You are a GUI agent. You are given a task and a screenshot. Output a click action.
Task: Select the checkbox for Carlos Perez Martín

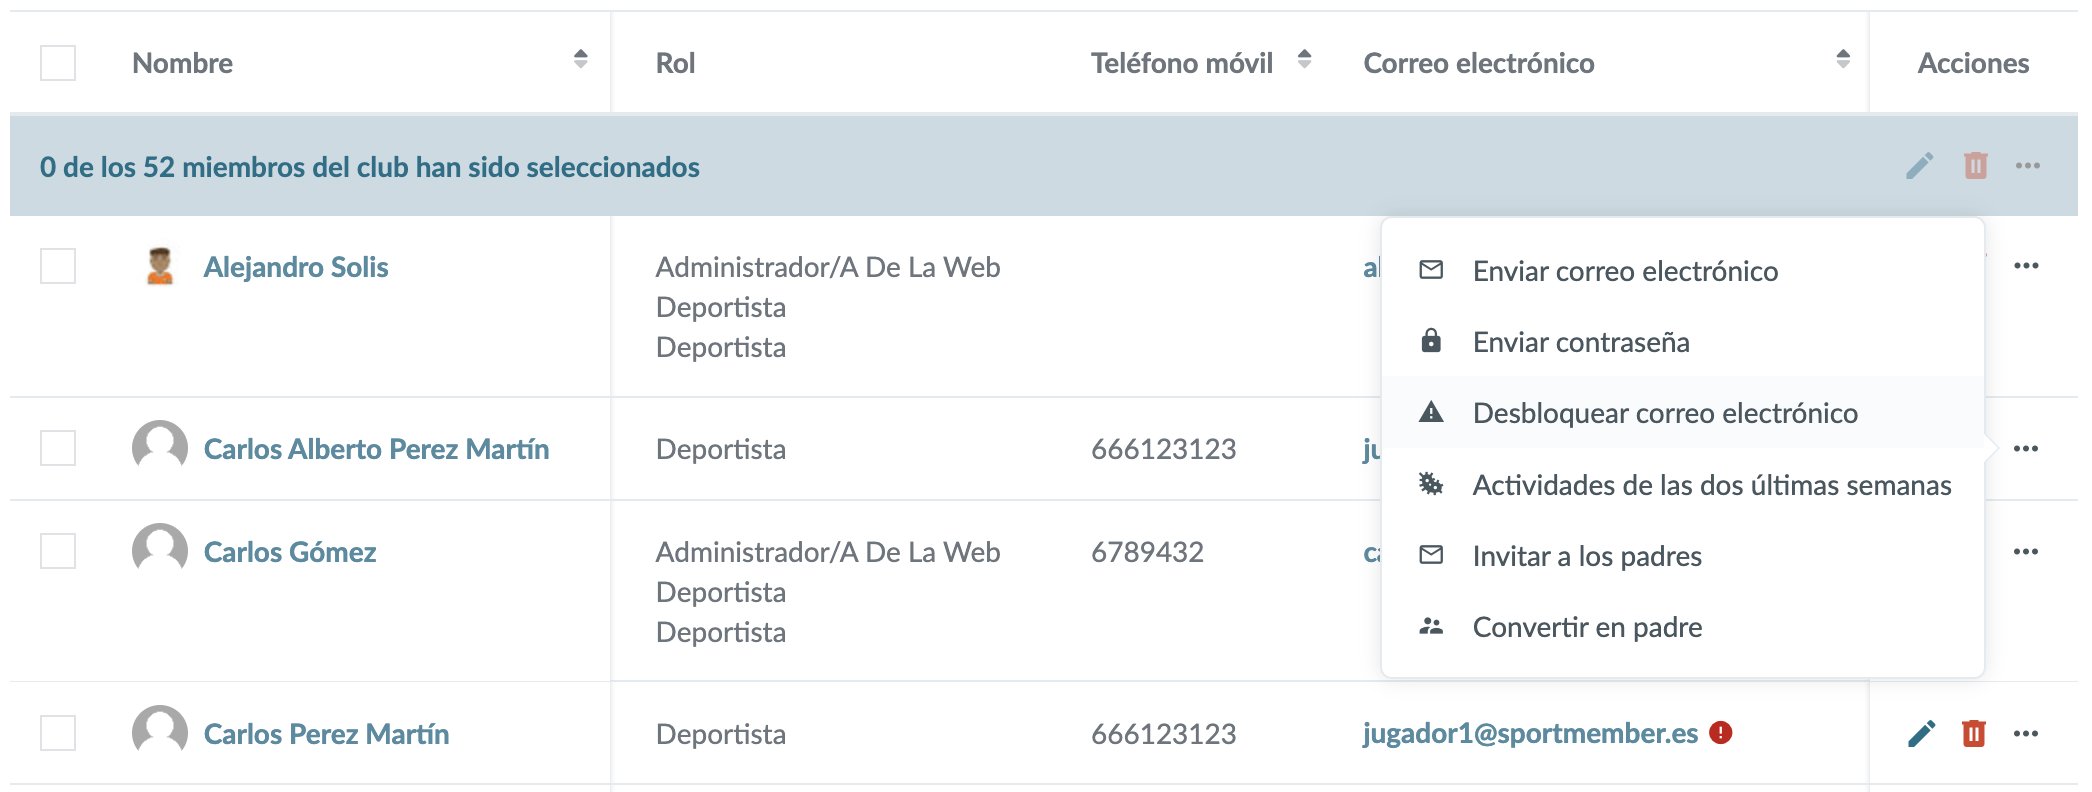coord(58,733)
